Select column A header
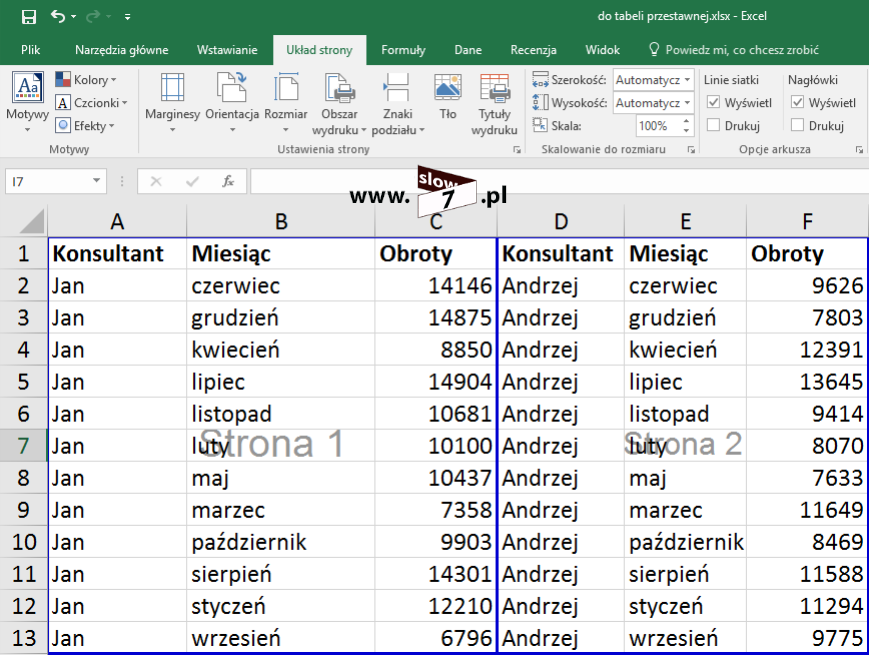 117,222
